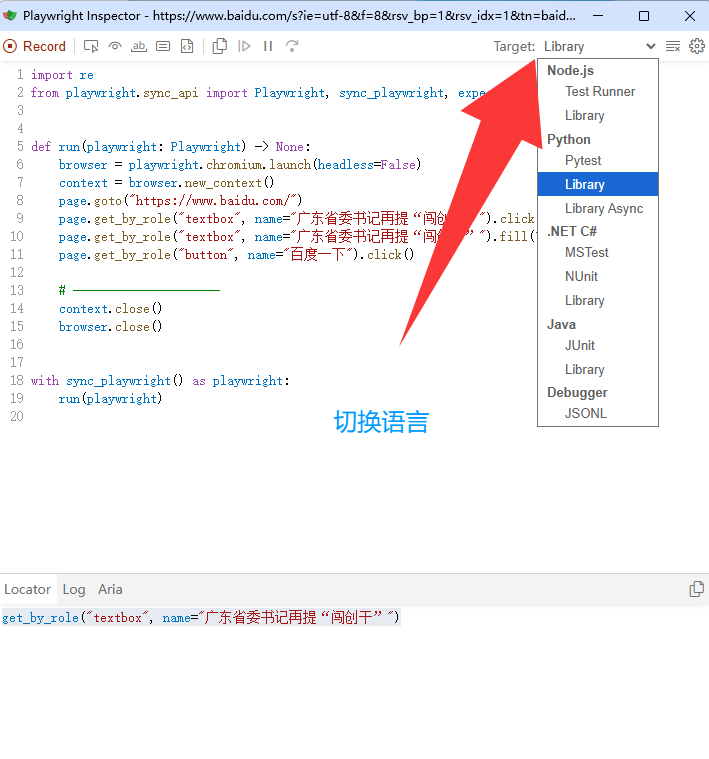Viewport: 709px width, 759px height.
Task: Minimize the Playwright Inspector window
Action: (598, 16)
